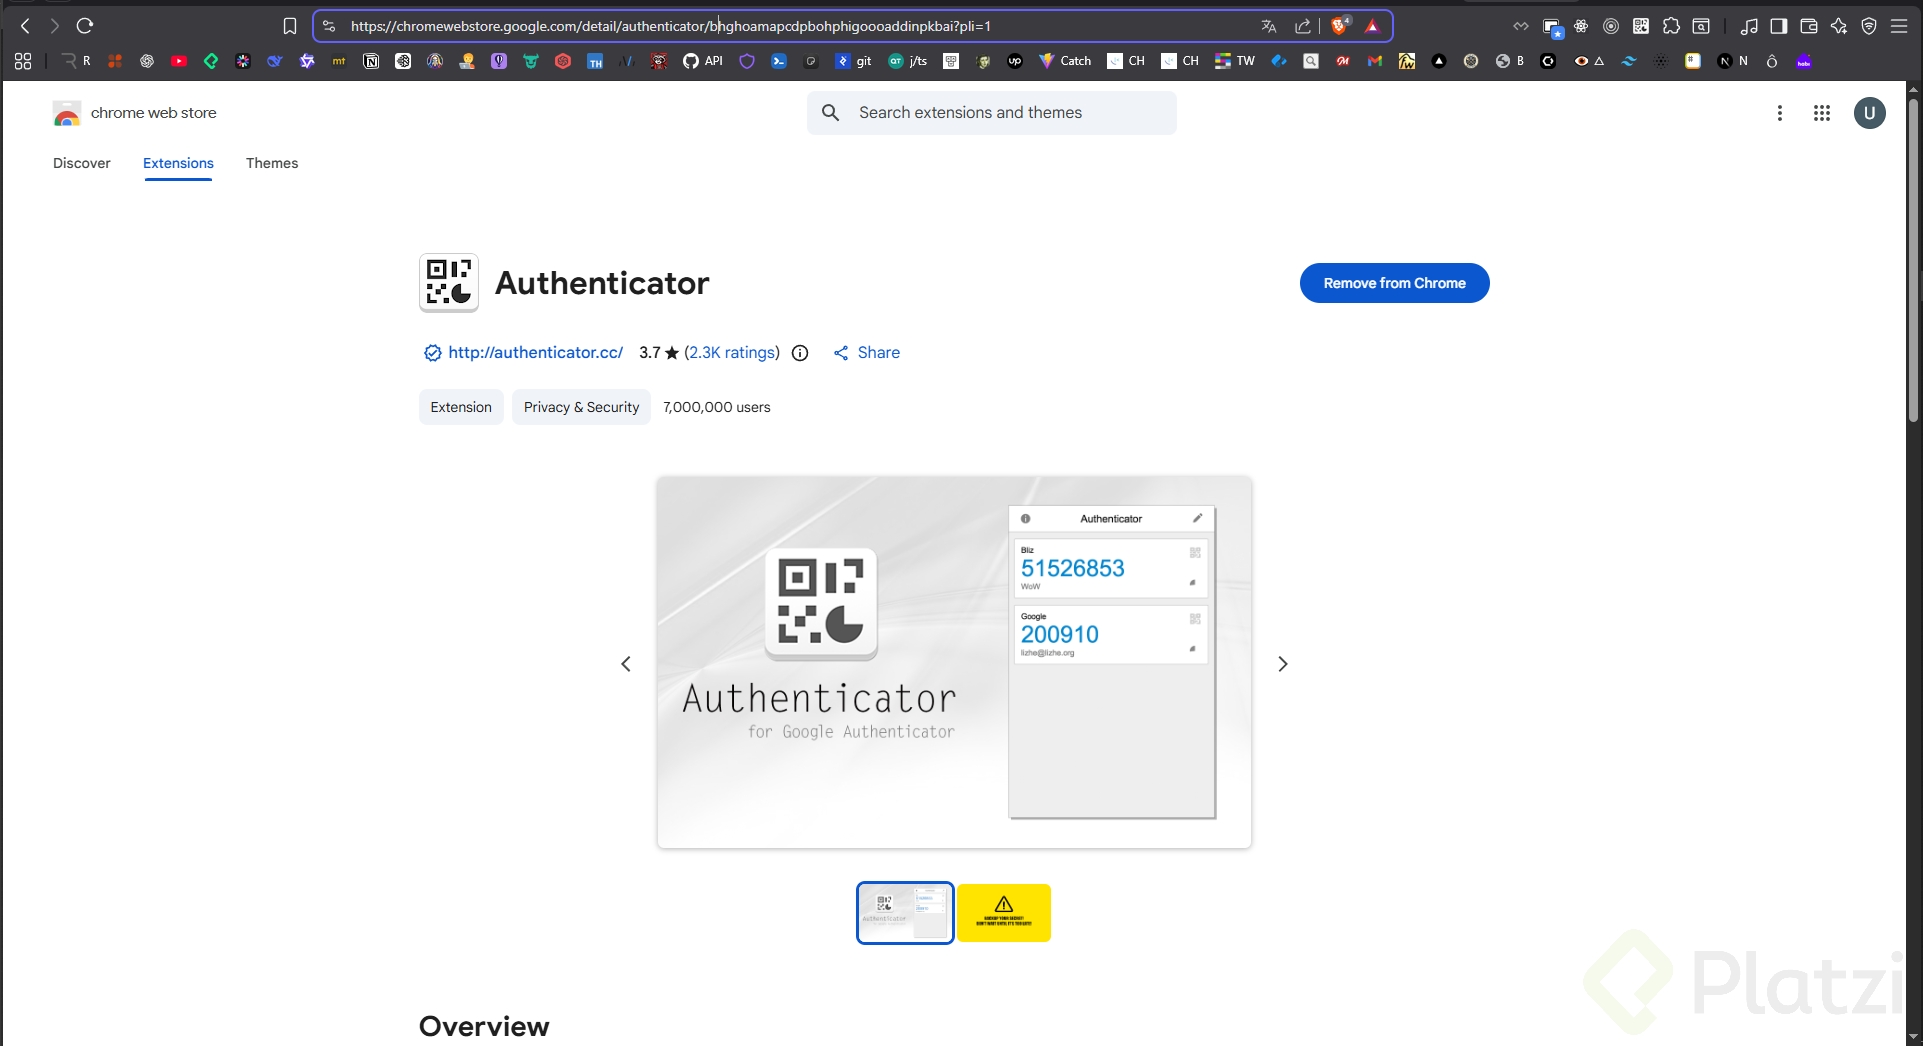
Task: Click the 7,000,000 users text
Action: tap(717, 407)
